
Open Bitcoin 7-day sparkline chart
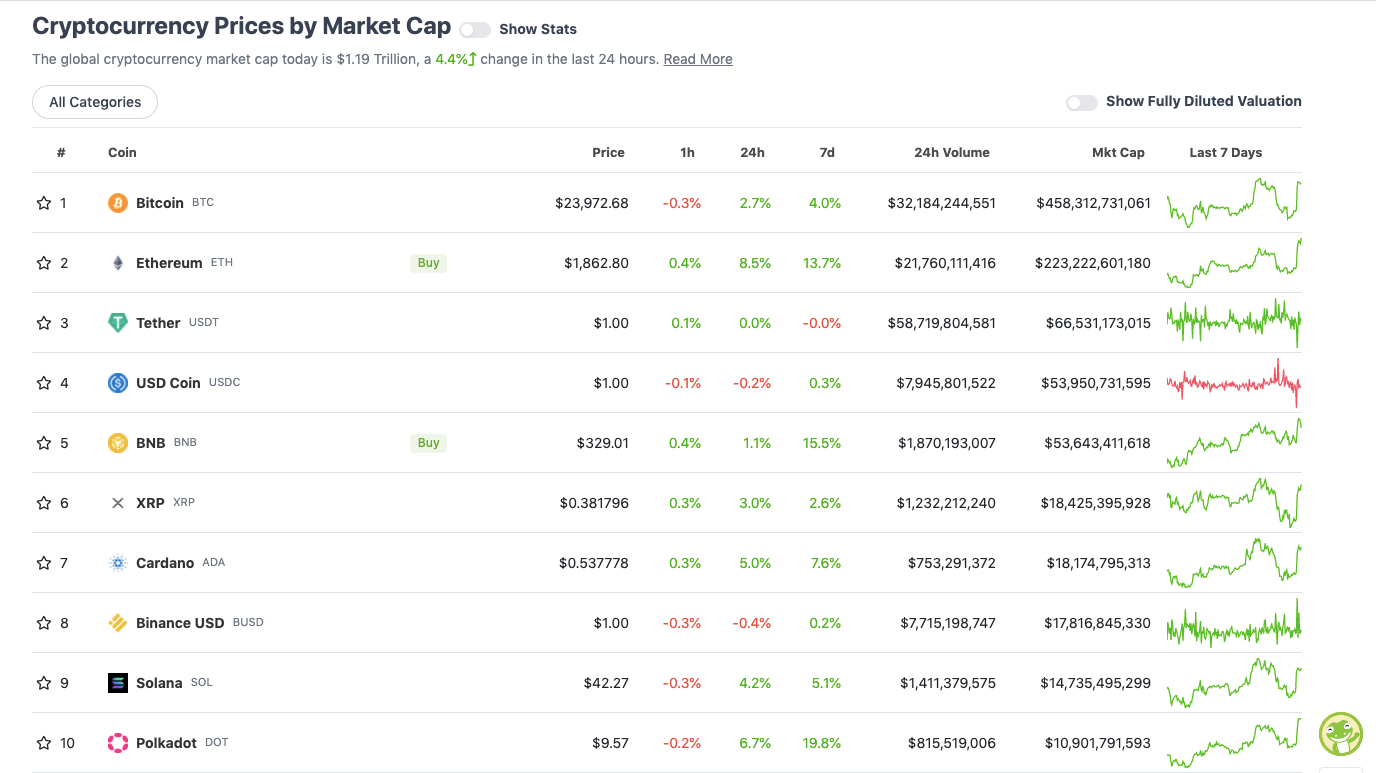(x=1234, y=203)
